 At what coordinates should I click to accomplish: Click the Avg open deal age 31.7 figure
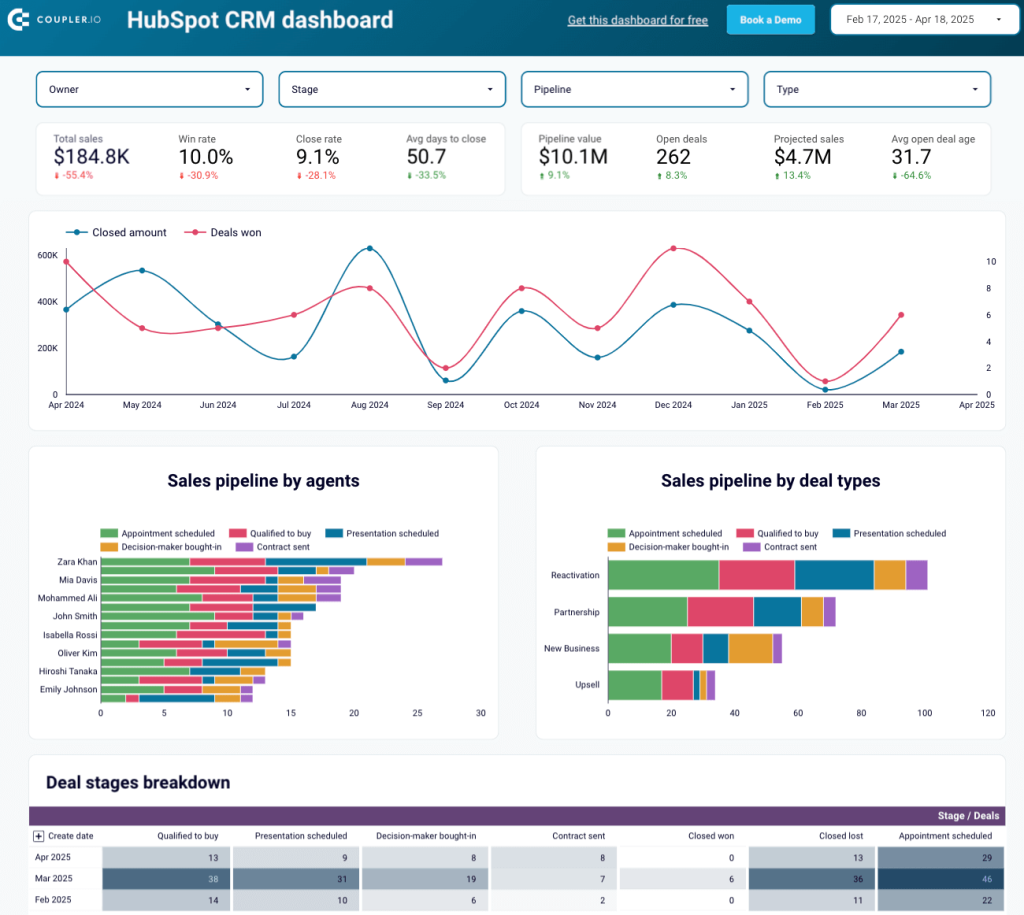click(x=910, y=157)
